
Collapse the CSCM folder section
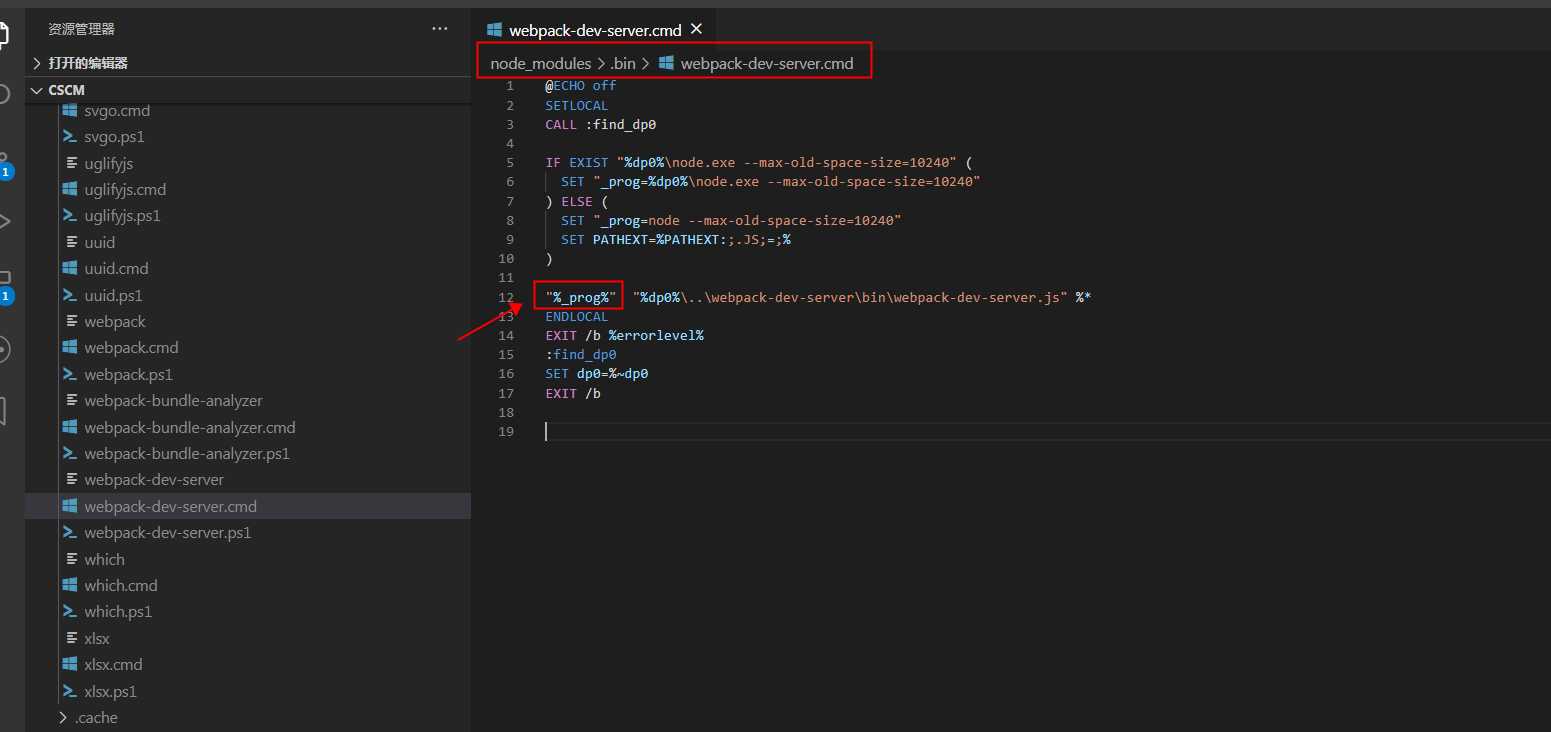pyautogui.click(x=248, y=90)
